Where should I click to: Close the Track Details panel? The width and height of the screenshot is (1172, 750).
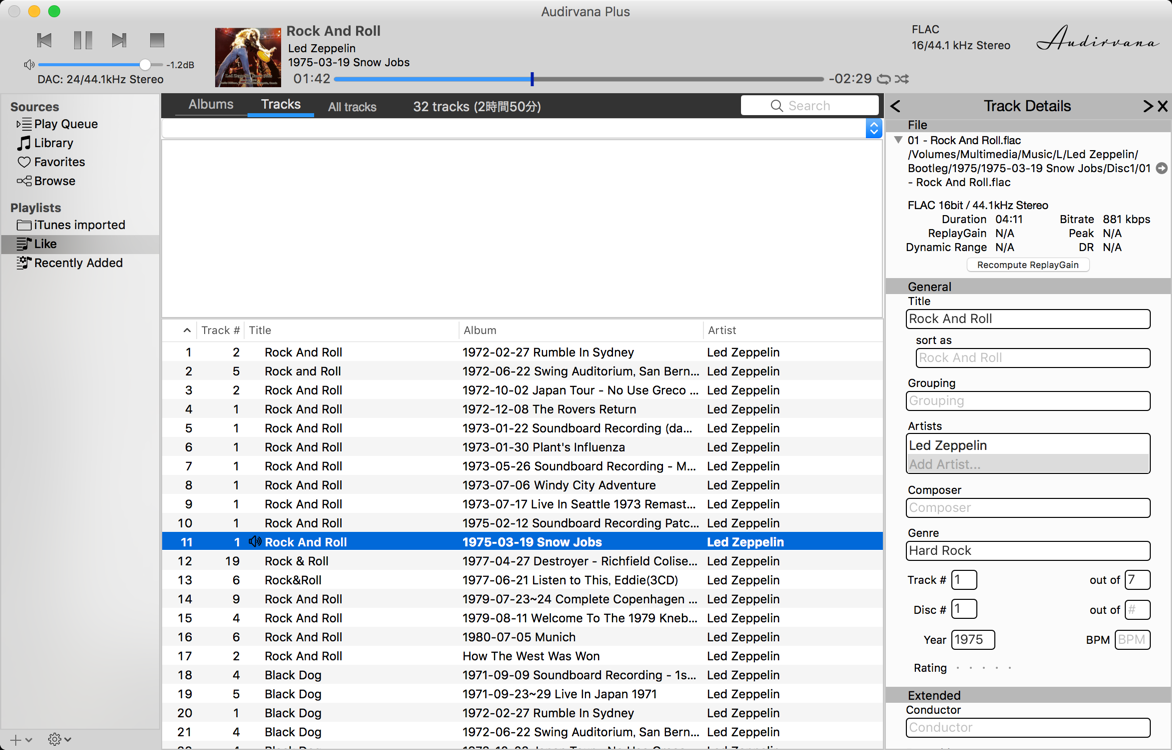pos(1162,106)
